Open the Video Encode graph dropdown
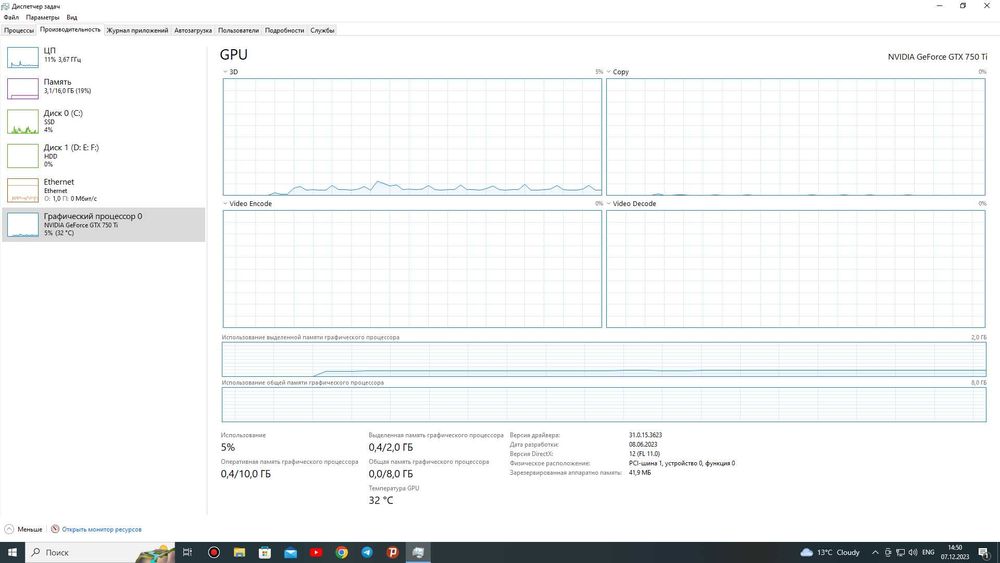 226,204
